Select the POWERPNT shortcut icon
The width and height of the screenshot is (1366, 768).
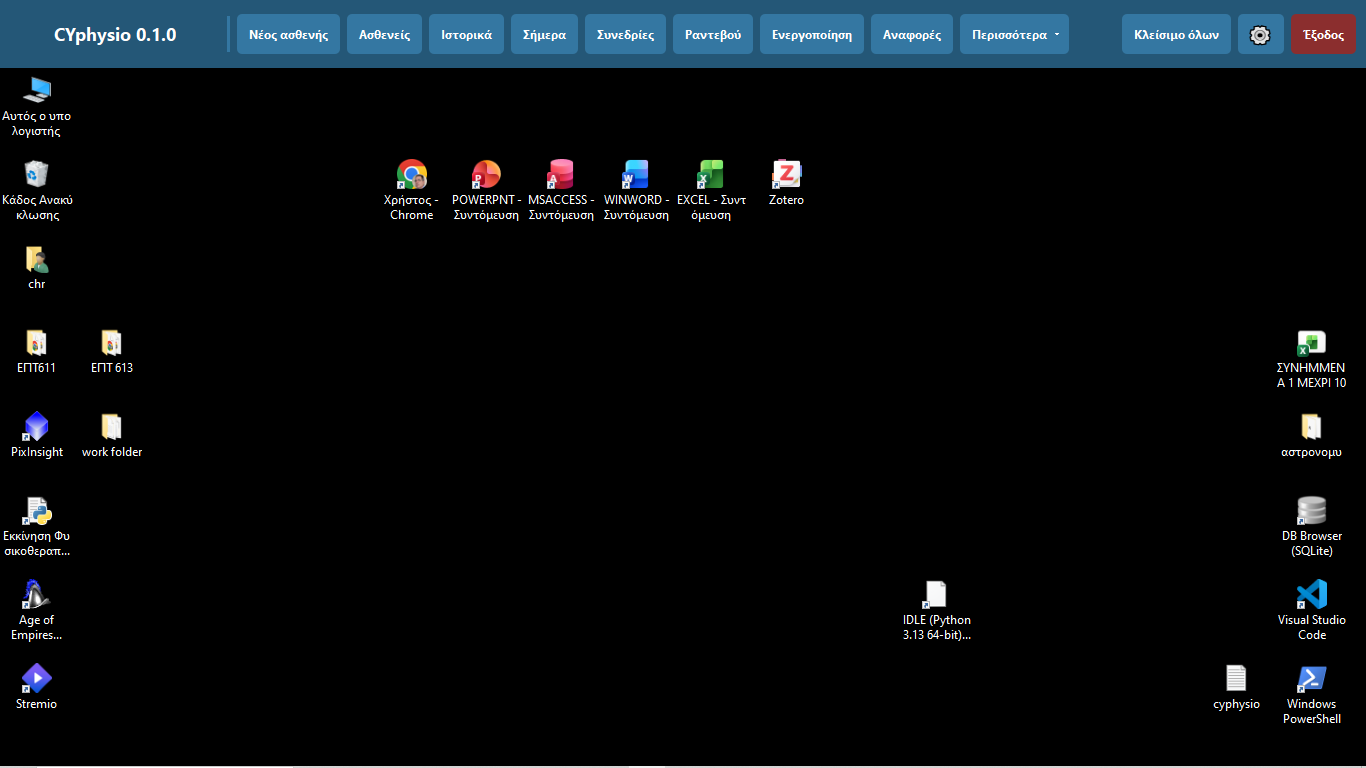(x=486, y=175)
